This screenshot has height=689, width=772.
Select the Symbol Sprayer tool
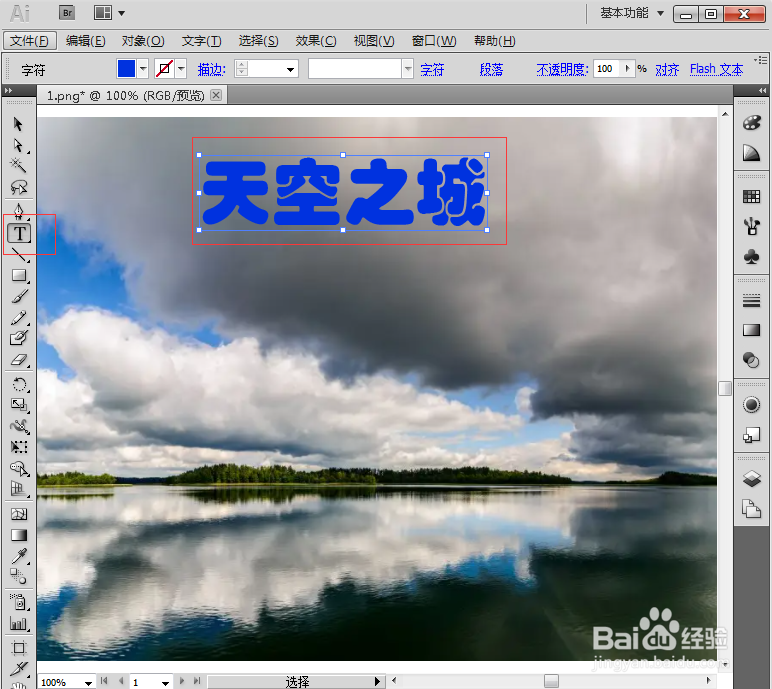pos(19,602)
